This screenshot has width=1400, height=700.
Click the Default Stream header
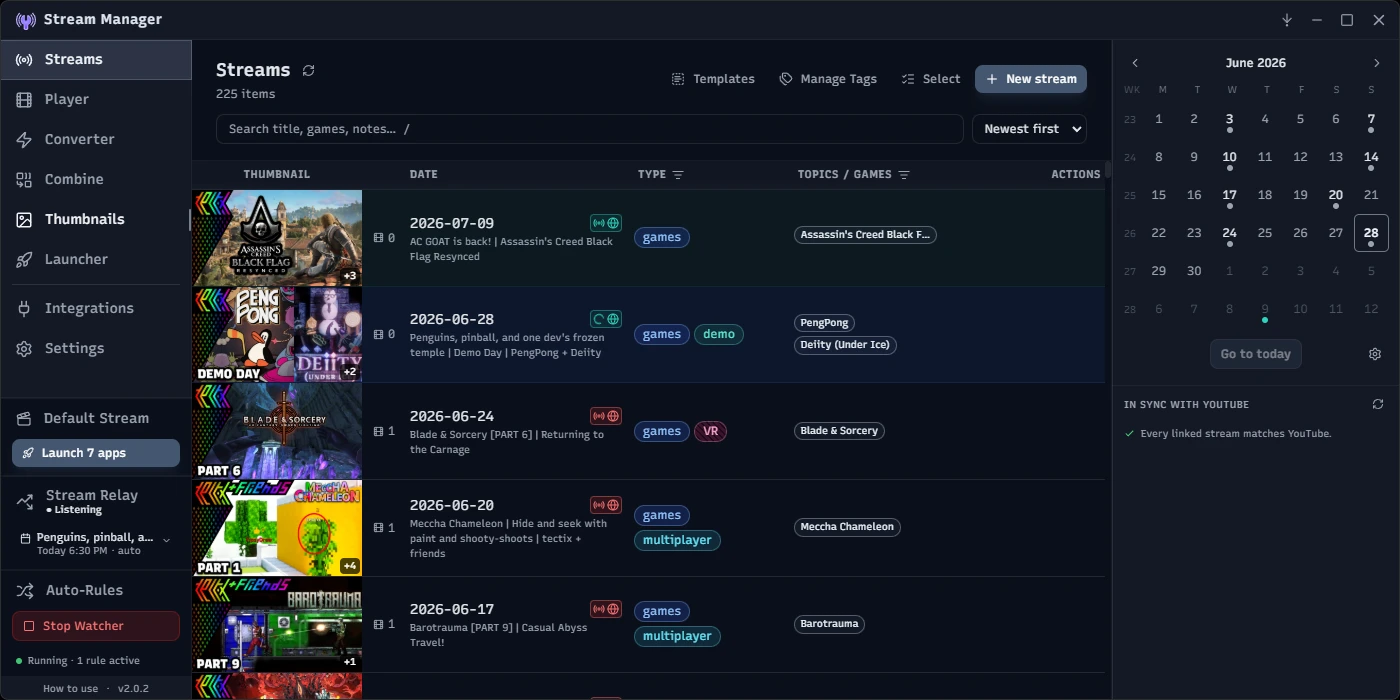[96, 418]
